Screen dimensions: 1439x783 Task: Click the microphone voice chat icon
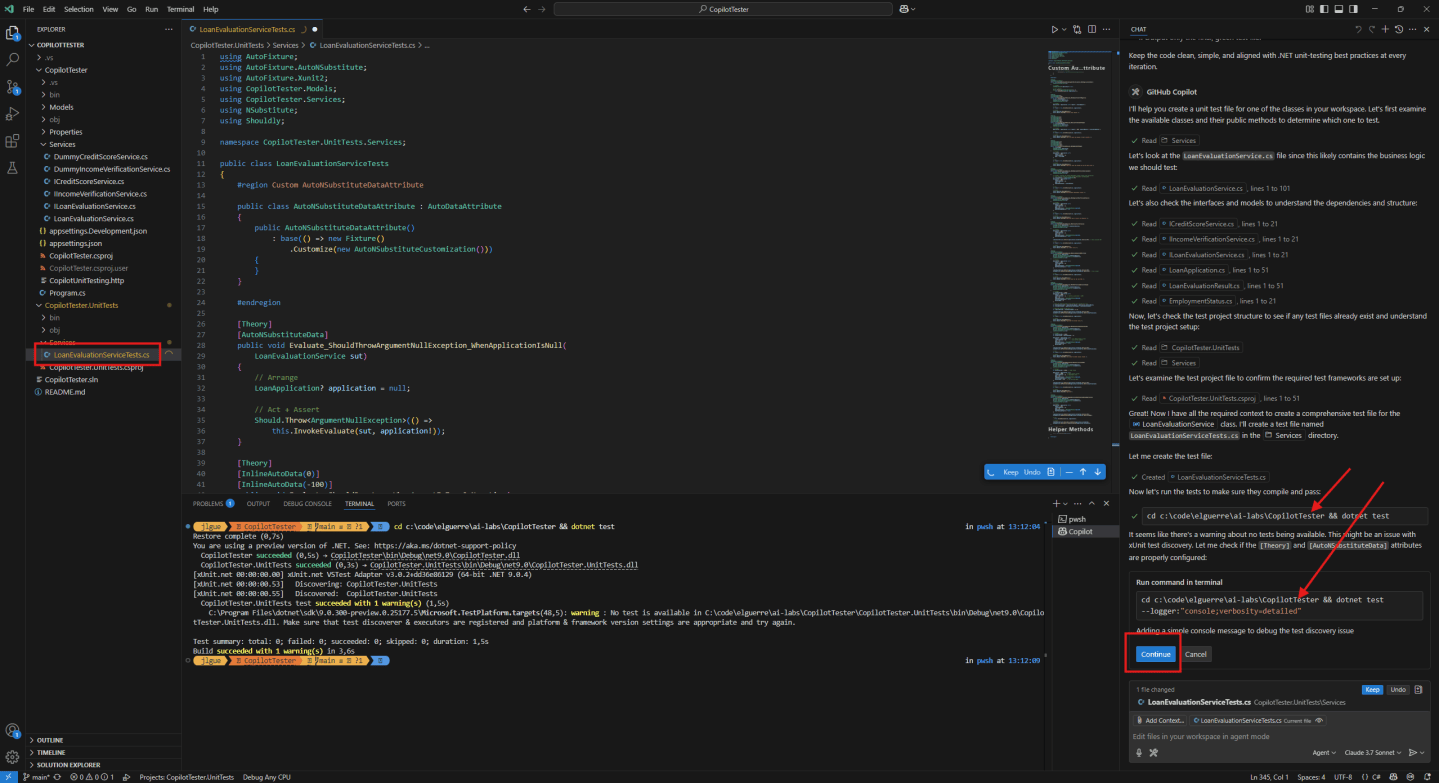click(x=1139, y=752)
